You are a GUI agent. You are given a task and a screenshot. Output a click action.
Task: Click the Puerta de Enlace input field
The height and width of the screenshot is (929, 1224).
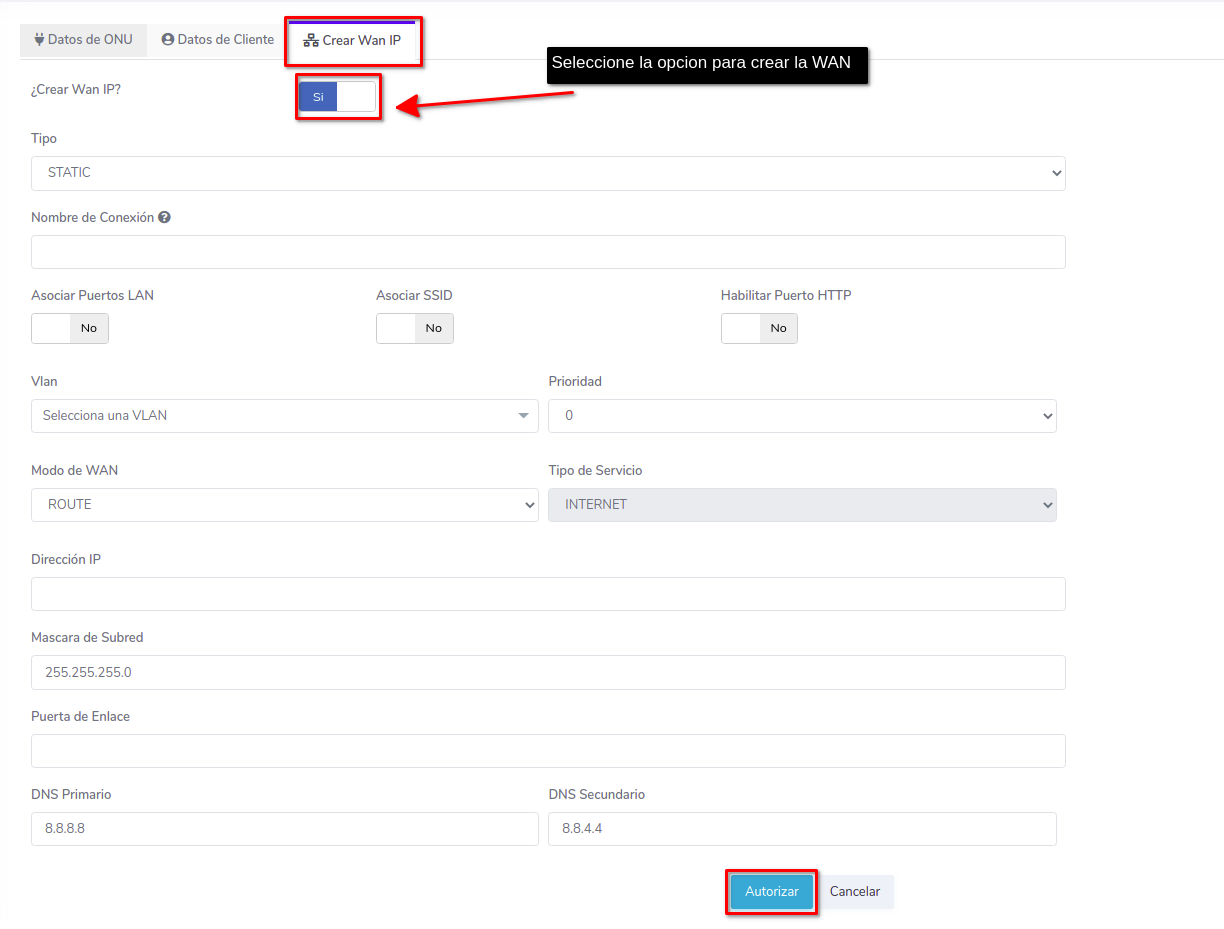coord(548,751)
